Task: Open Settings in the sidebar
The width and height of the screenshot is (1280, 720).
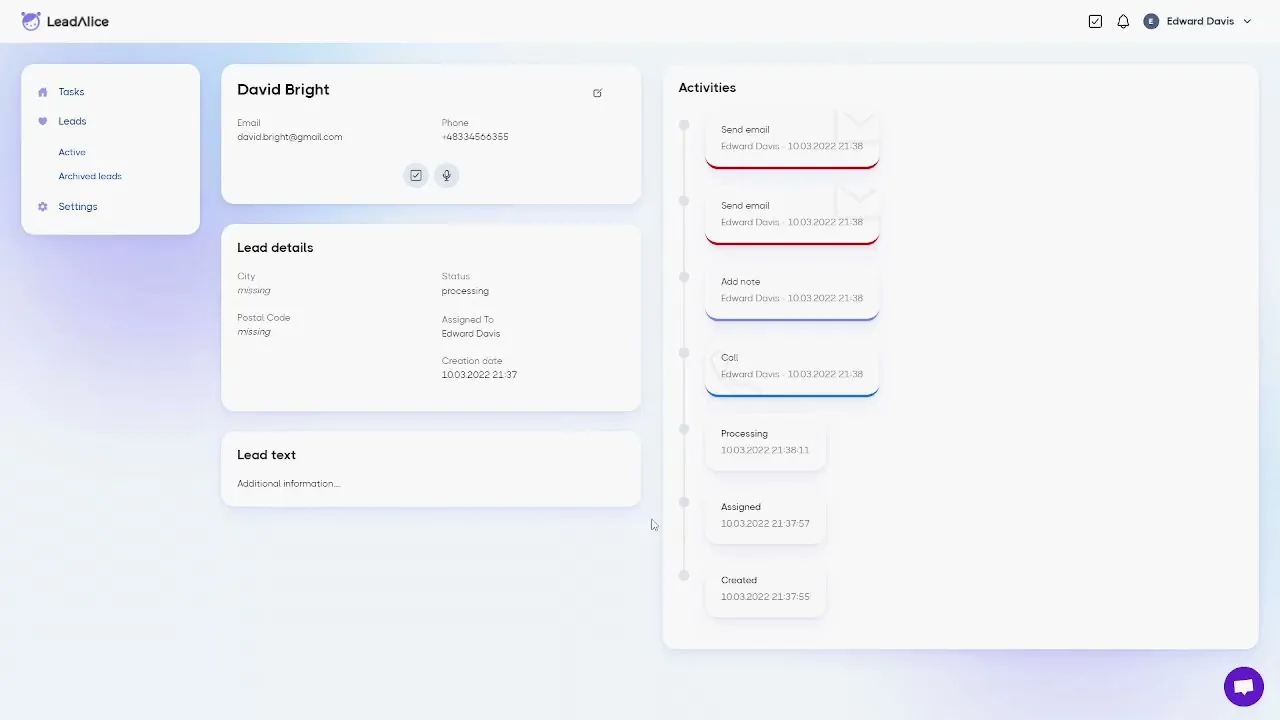Action: 78,207
